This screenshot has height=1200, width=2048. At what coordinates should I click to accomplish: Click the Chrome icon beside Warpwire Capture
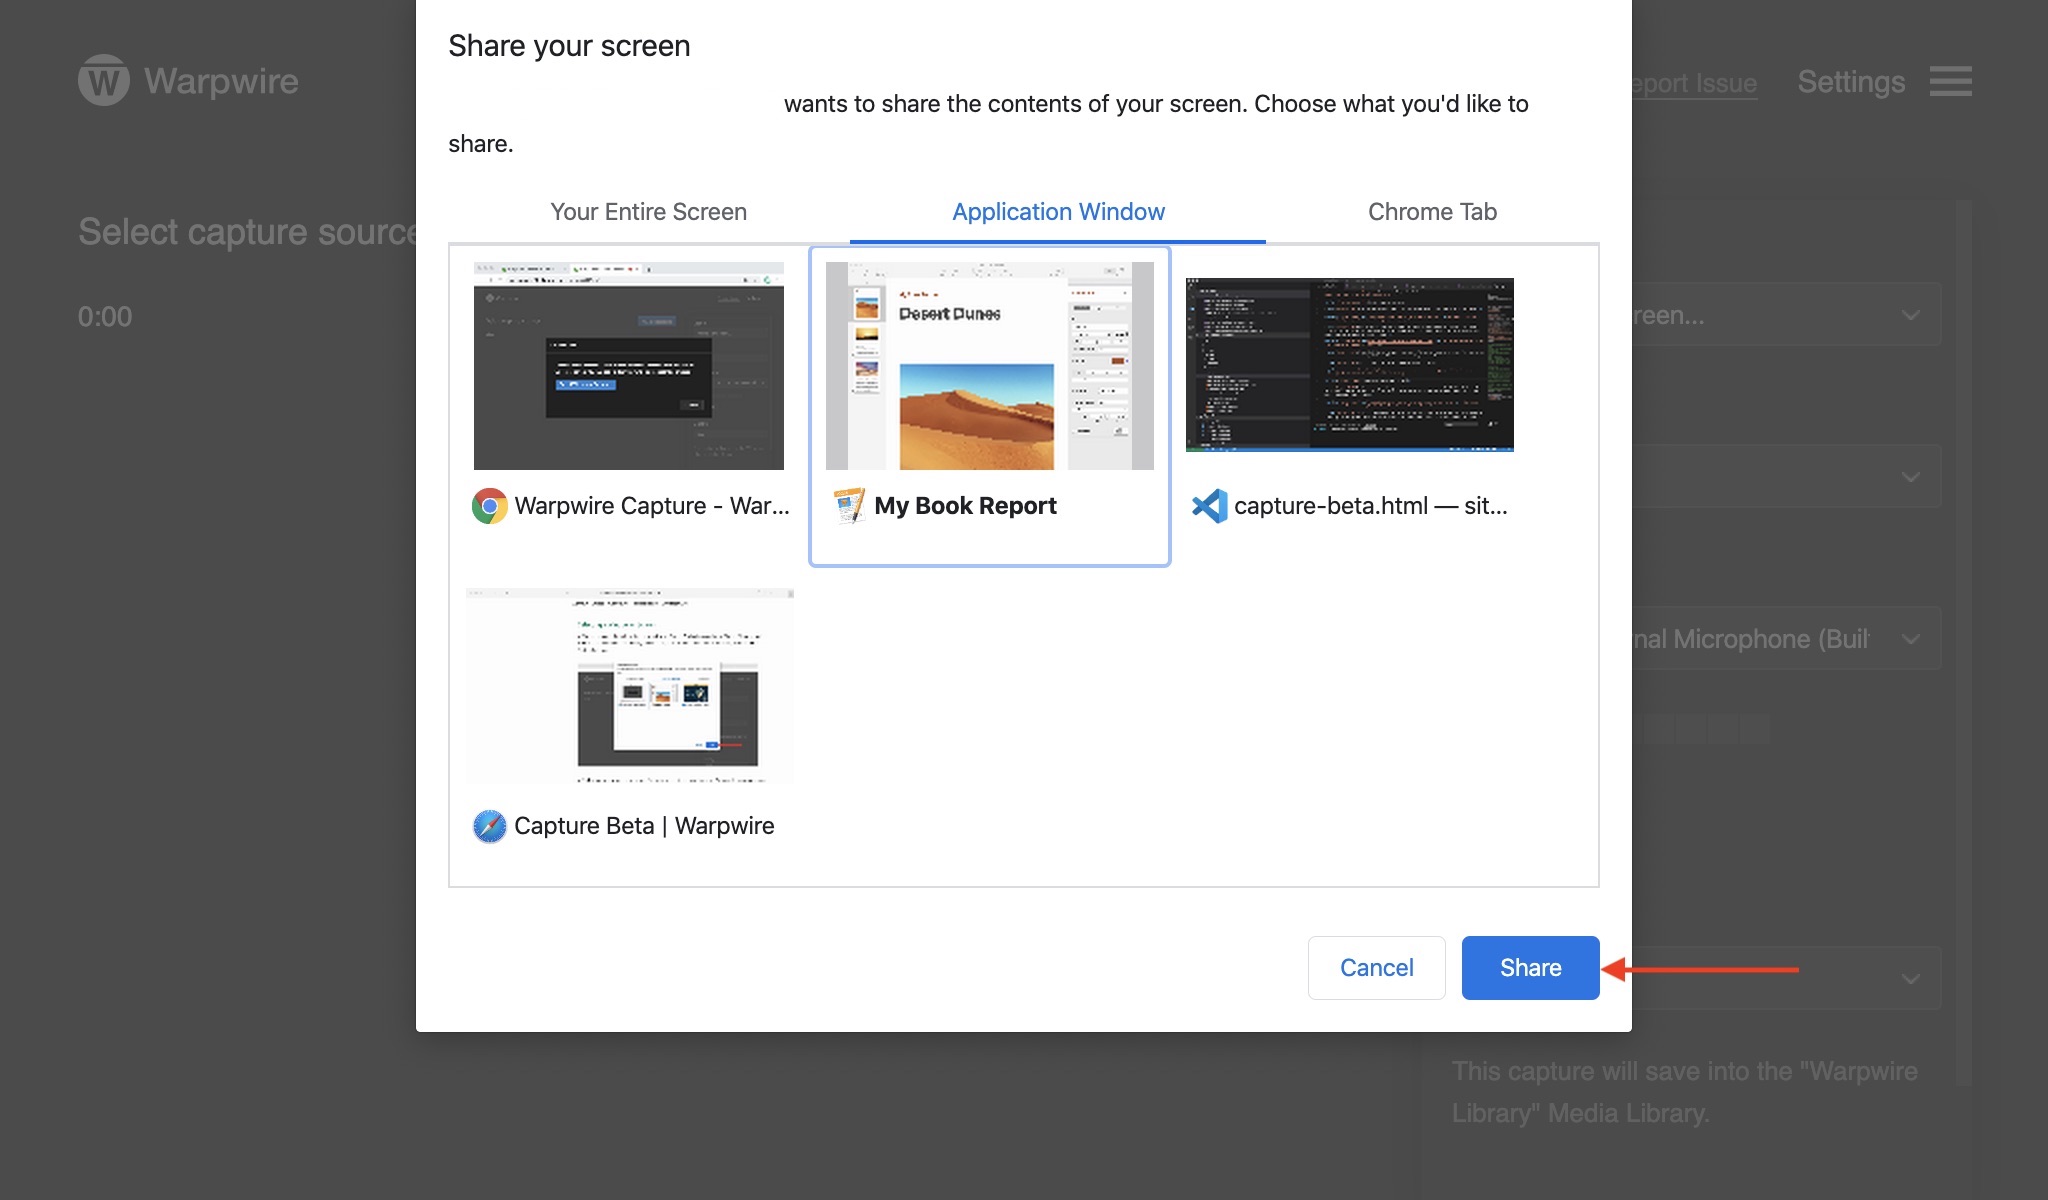(490, 506)
